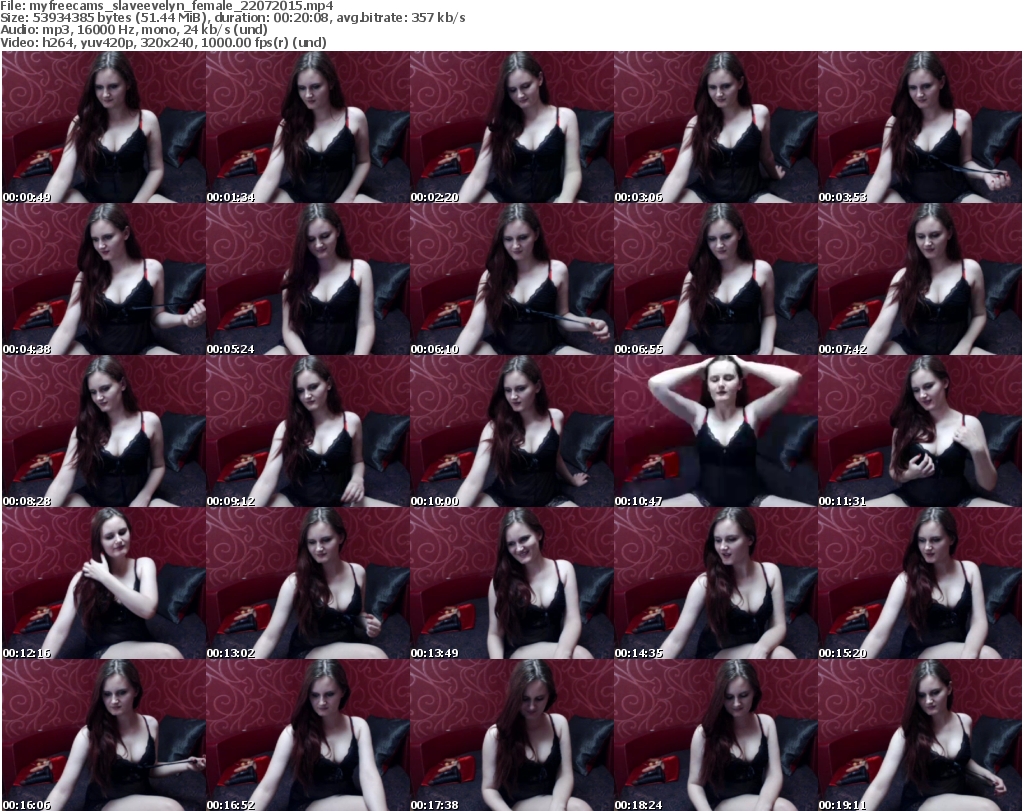Click the thumbnail frame stamped 00:03:06
The width and height of the screenshot is (1024, 811).
coord(716,127)
